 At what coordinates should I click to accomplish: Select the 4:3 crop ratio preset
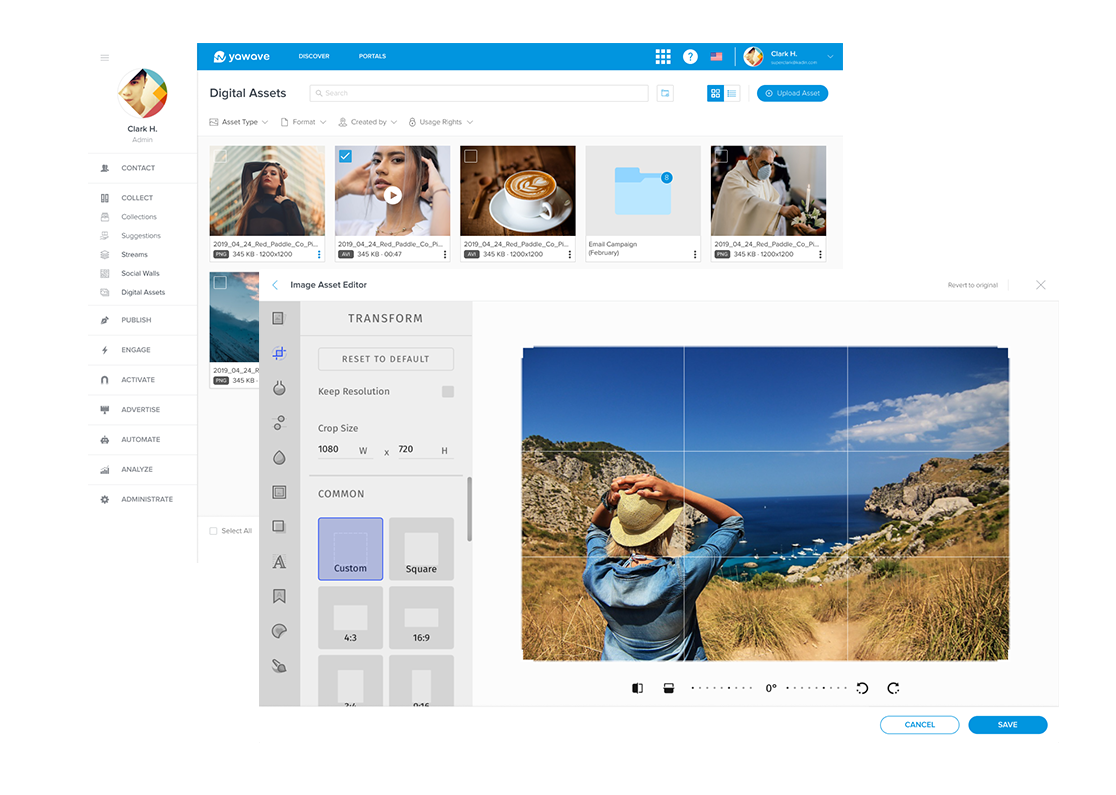pyautogui.click(x=350, y=618)
